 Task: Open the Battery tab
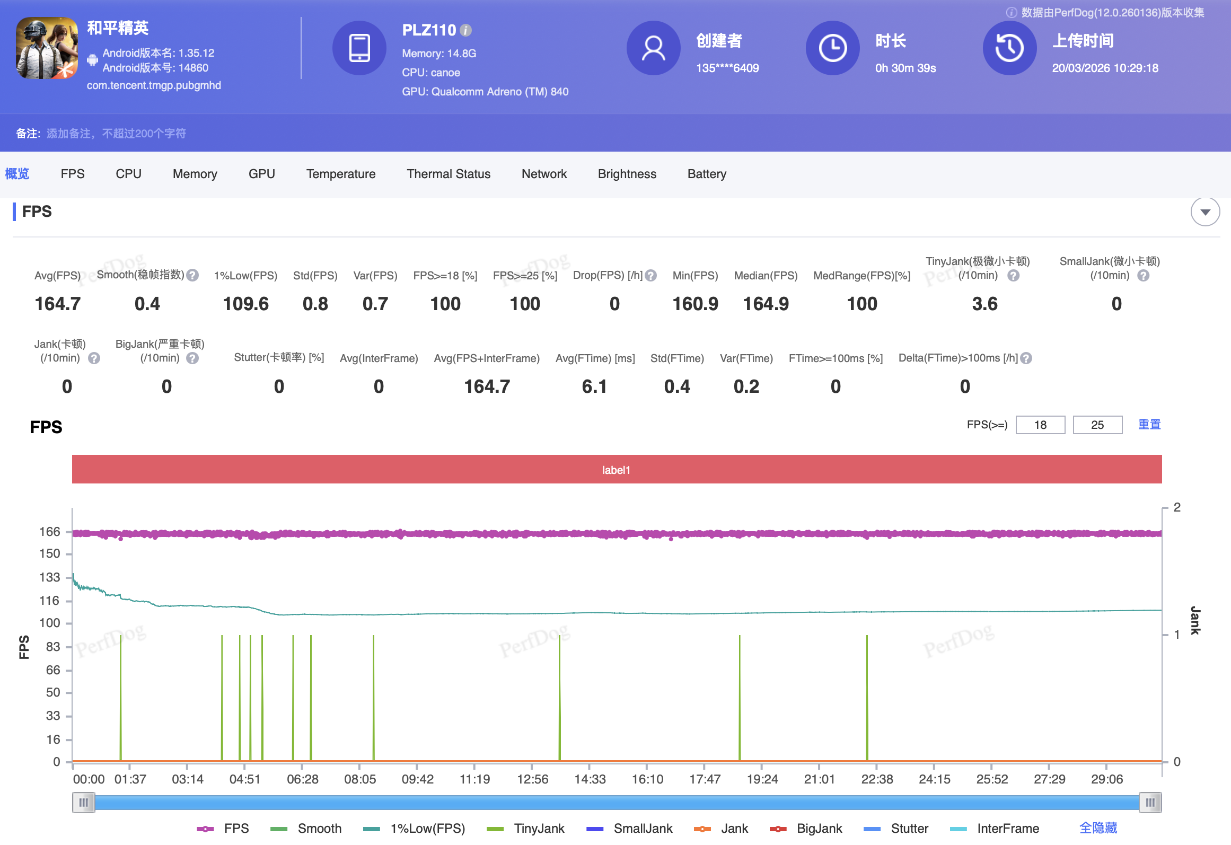coord(707,174)
